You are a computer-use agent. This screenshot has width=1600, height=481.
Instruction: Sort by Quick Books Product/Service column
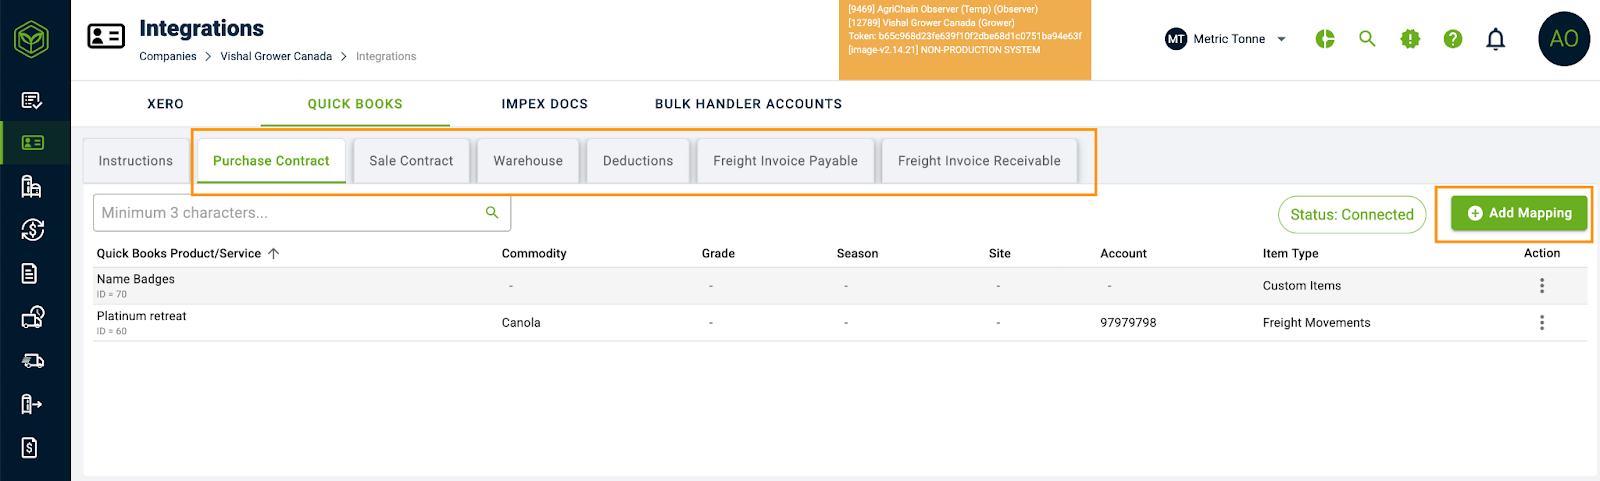pyautogui.click(x=179, y=254)
